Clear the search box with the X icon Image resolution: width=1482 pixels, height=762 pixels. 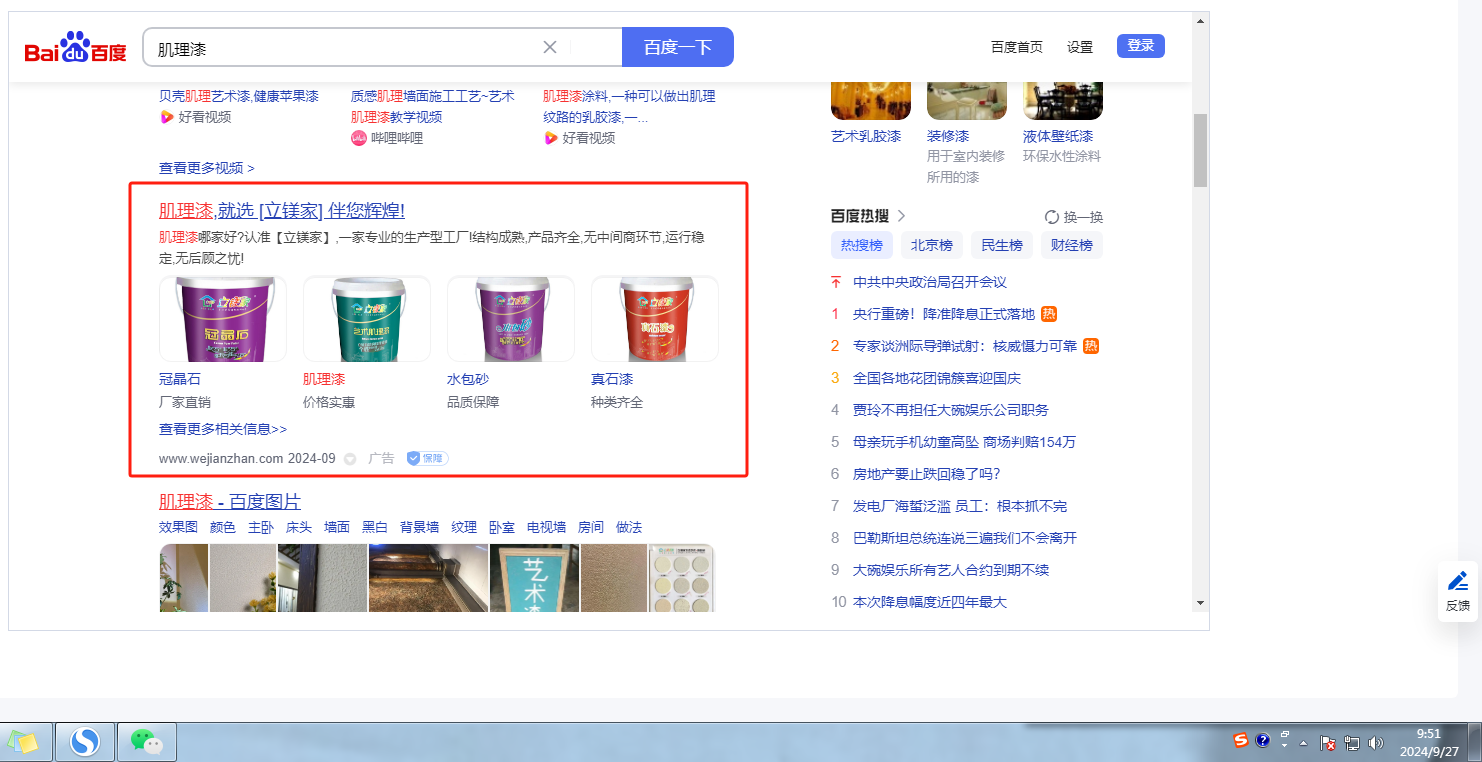549,47
